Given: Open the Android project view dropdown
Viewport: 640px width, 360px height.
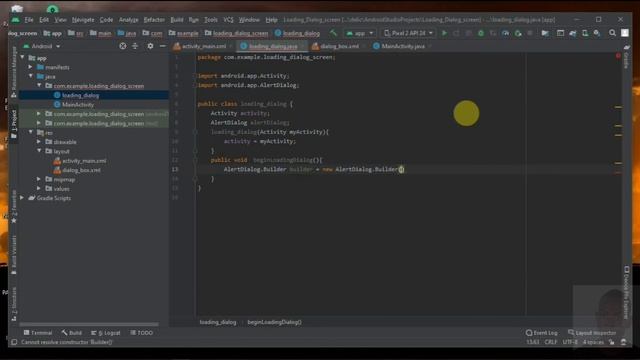Looking at the screenshot, I should tap(42, 46).
